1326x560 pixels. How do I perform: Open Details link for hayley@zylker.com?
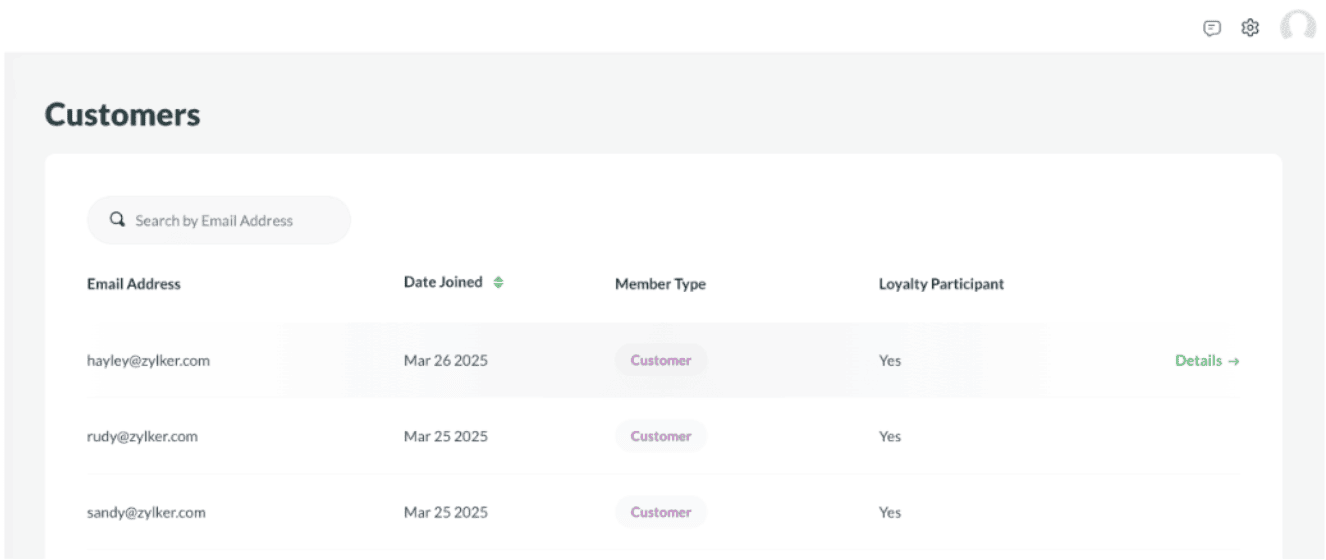tap(1206, 361)
